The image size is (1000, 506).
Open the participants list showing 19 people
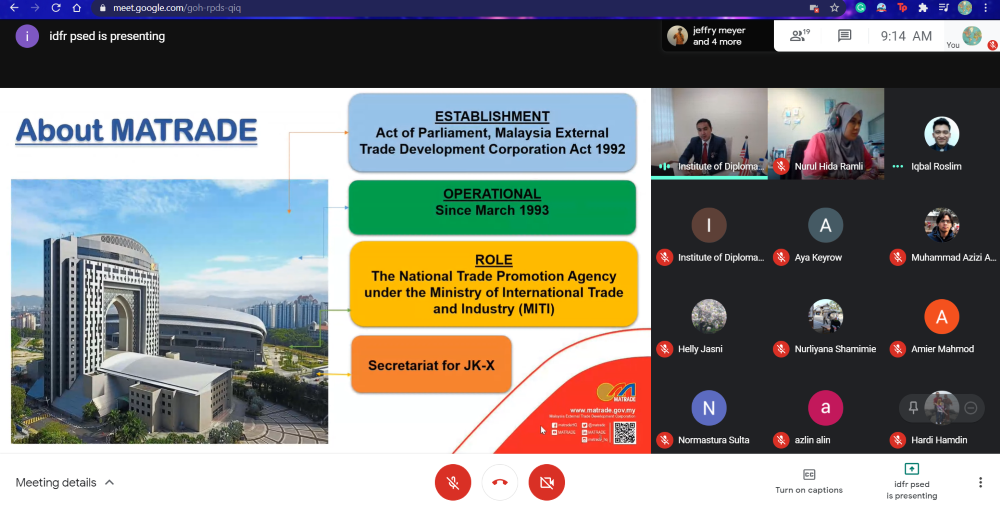[x=799, y=36]
